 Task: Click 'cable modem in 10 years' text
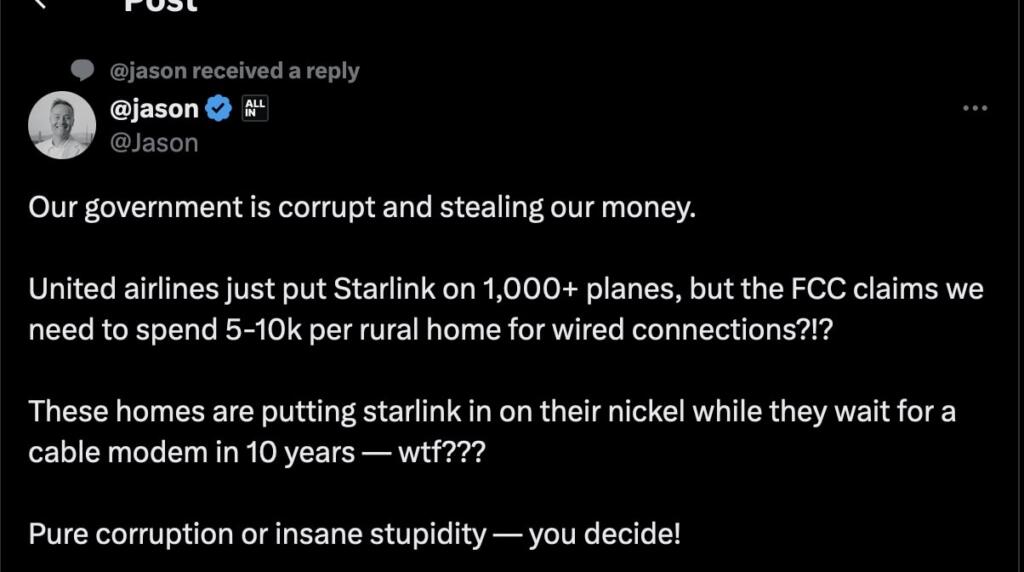pyautogui.click(x=192, y=452)
